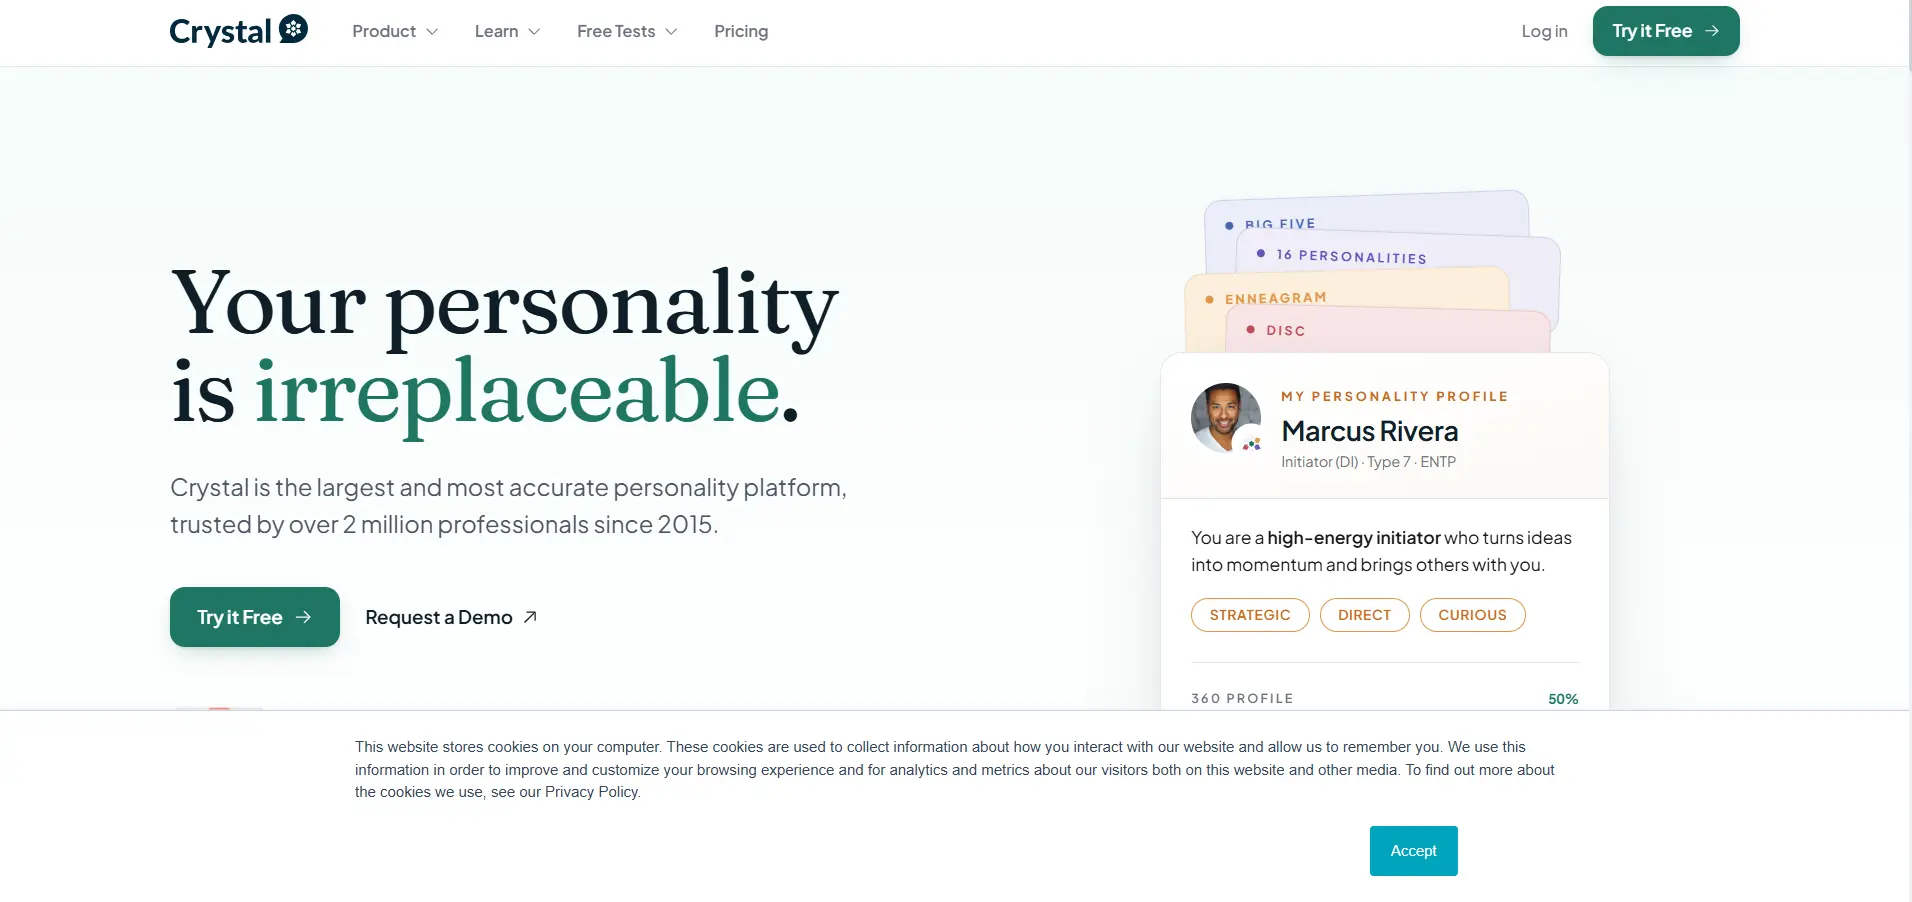Click Marcus Rivera's profile photo
The height and width of the screenshot is (902, 1912).
1226,418
